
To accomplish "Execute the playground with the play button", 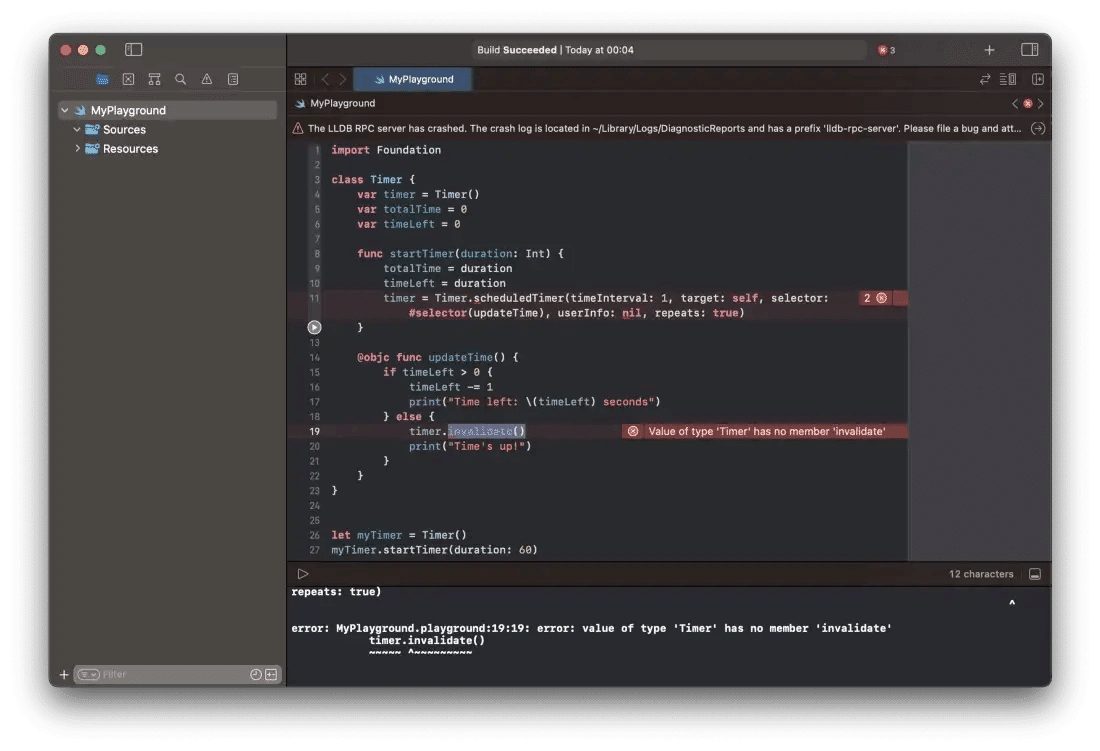I will (303, 574).
